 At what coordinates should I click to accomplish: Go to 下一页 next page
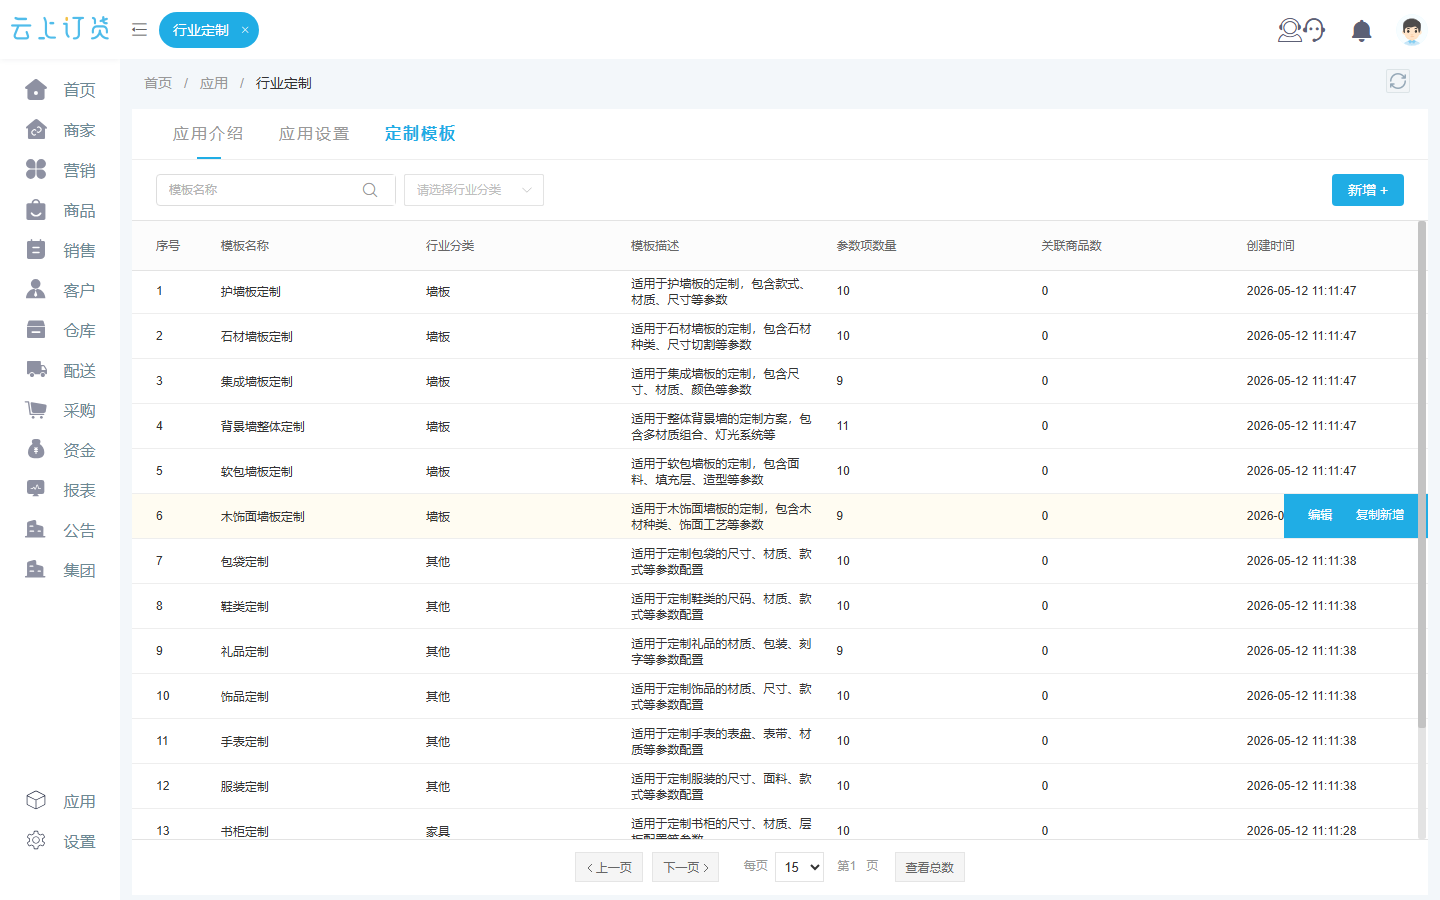pyautogui.click(x=686, y=867)
